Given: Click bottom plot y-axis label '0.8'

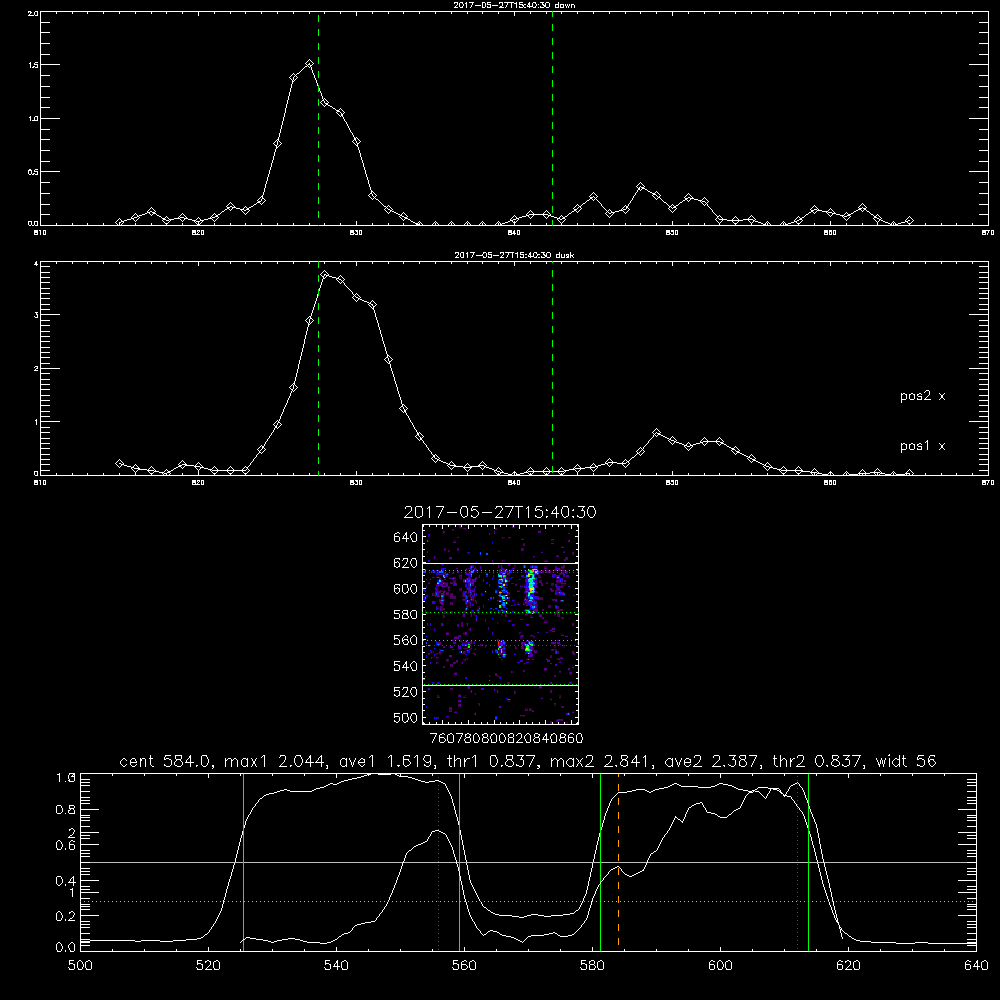Looking at the screenshot, I should point(67,810).
